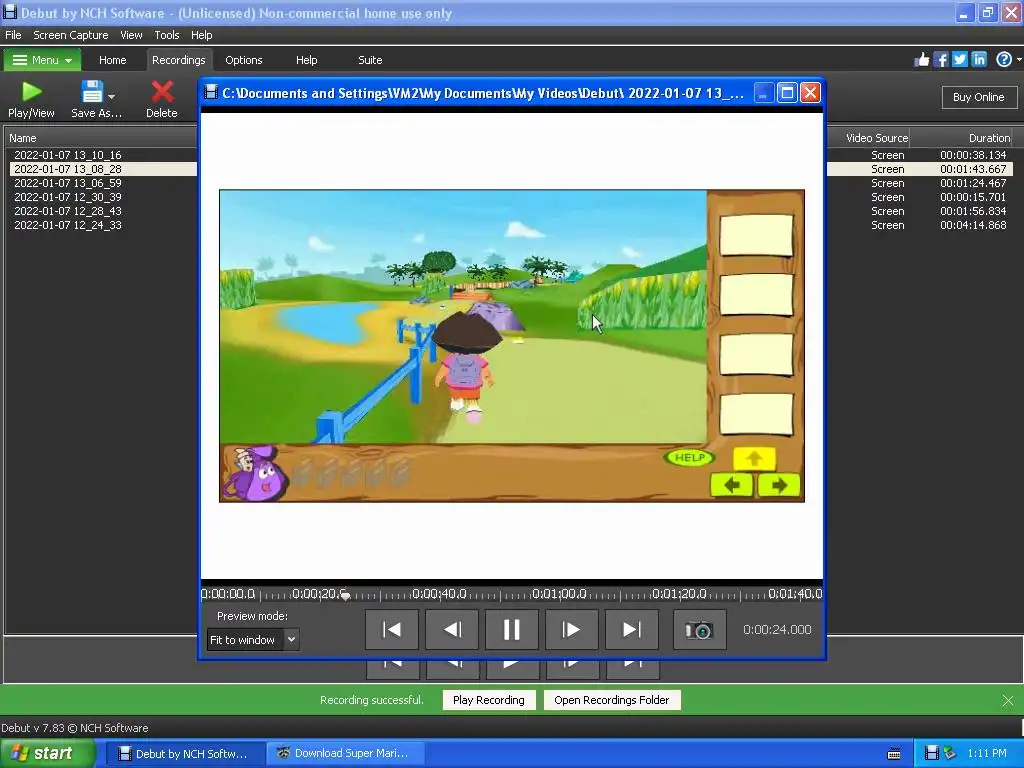Click the Buy Online button
The width and height of the screenshot is (1024, 768).
[x=978, y=97]
